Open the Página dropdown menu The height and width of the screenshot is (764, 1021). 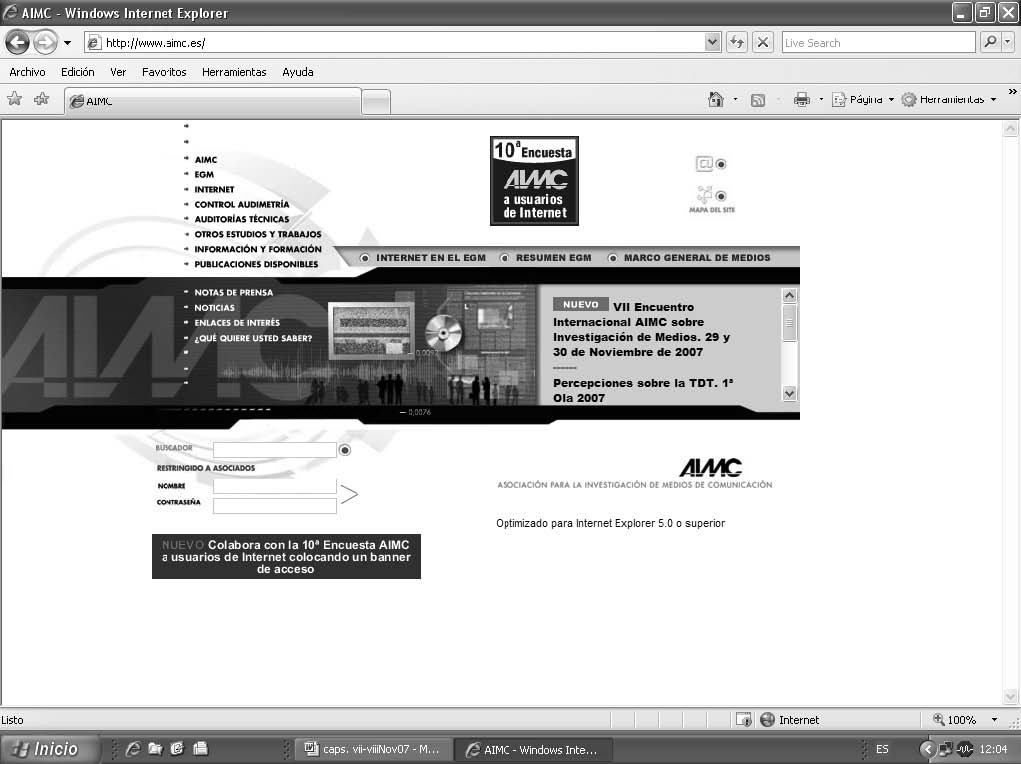[863, 99]
